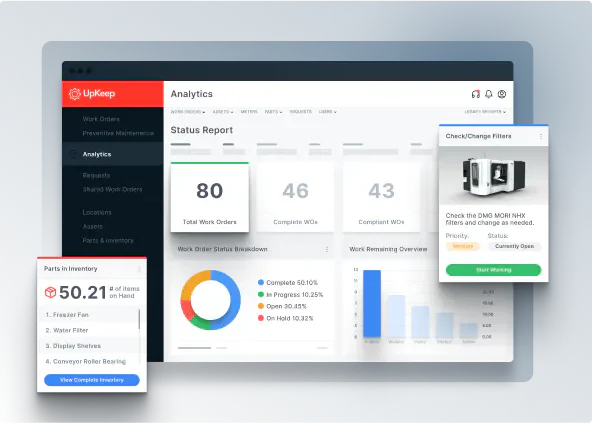592x423 pixels.
Task: Expand the Assets dropdown in top nav
Action: 223,112
